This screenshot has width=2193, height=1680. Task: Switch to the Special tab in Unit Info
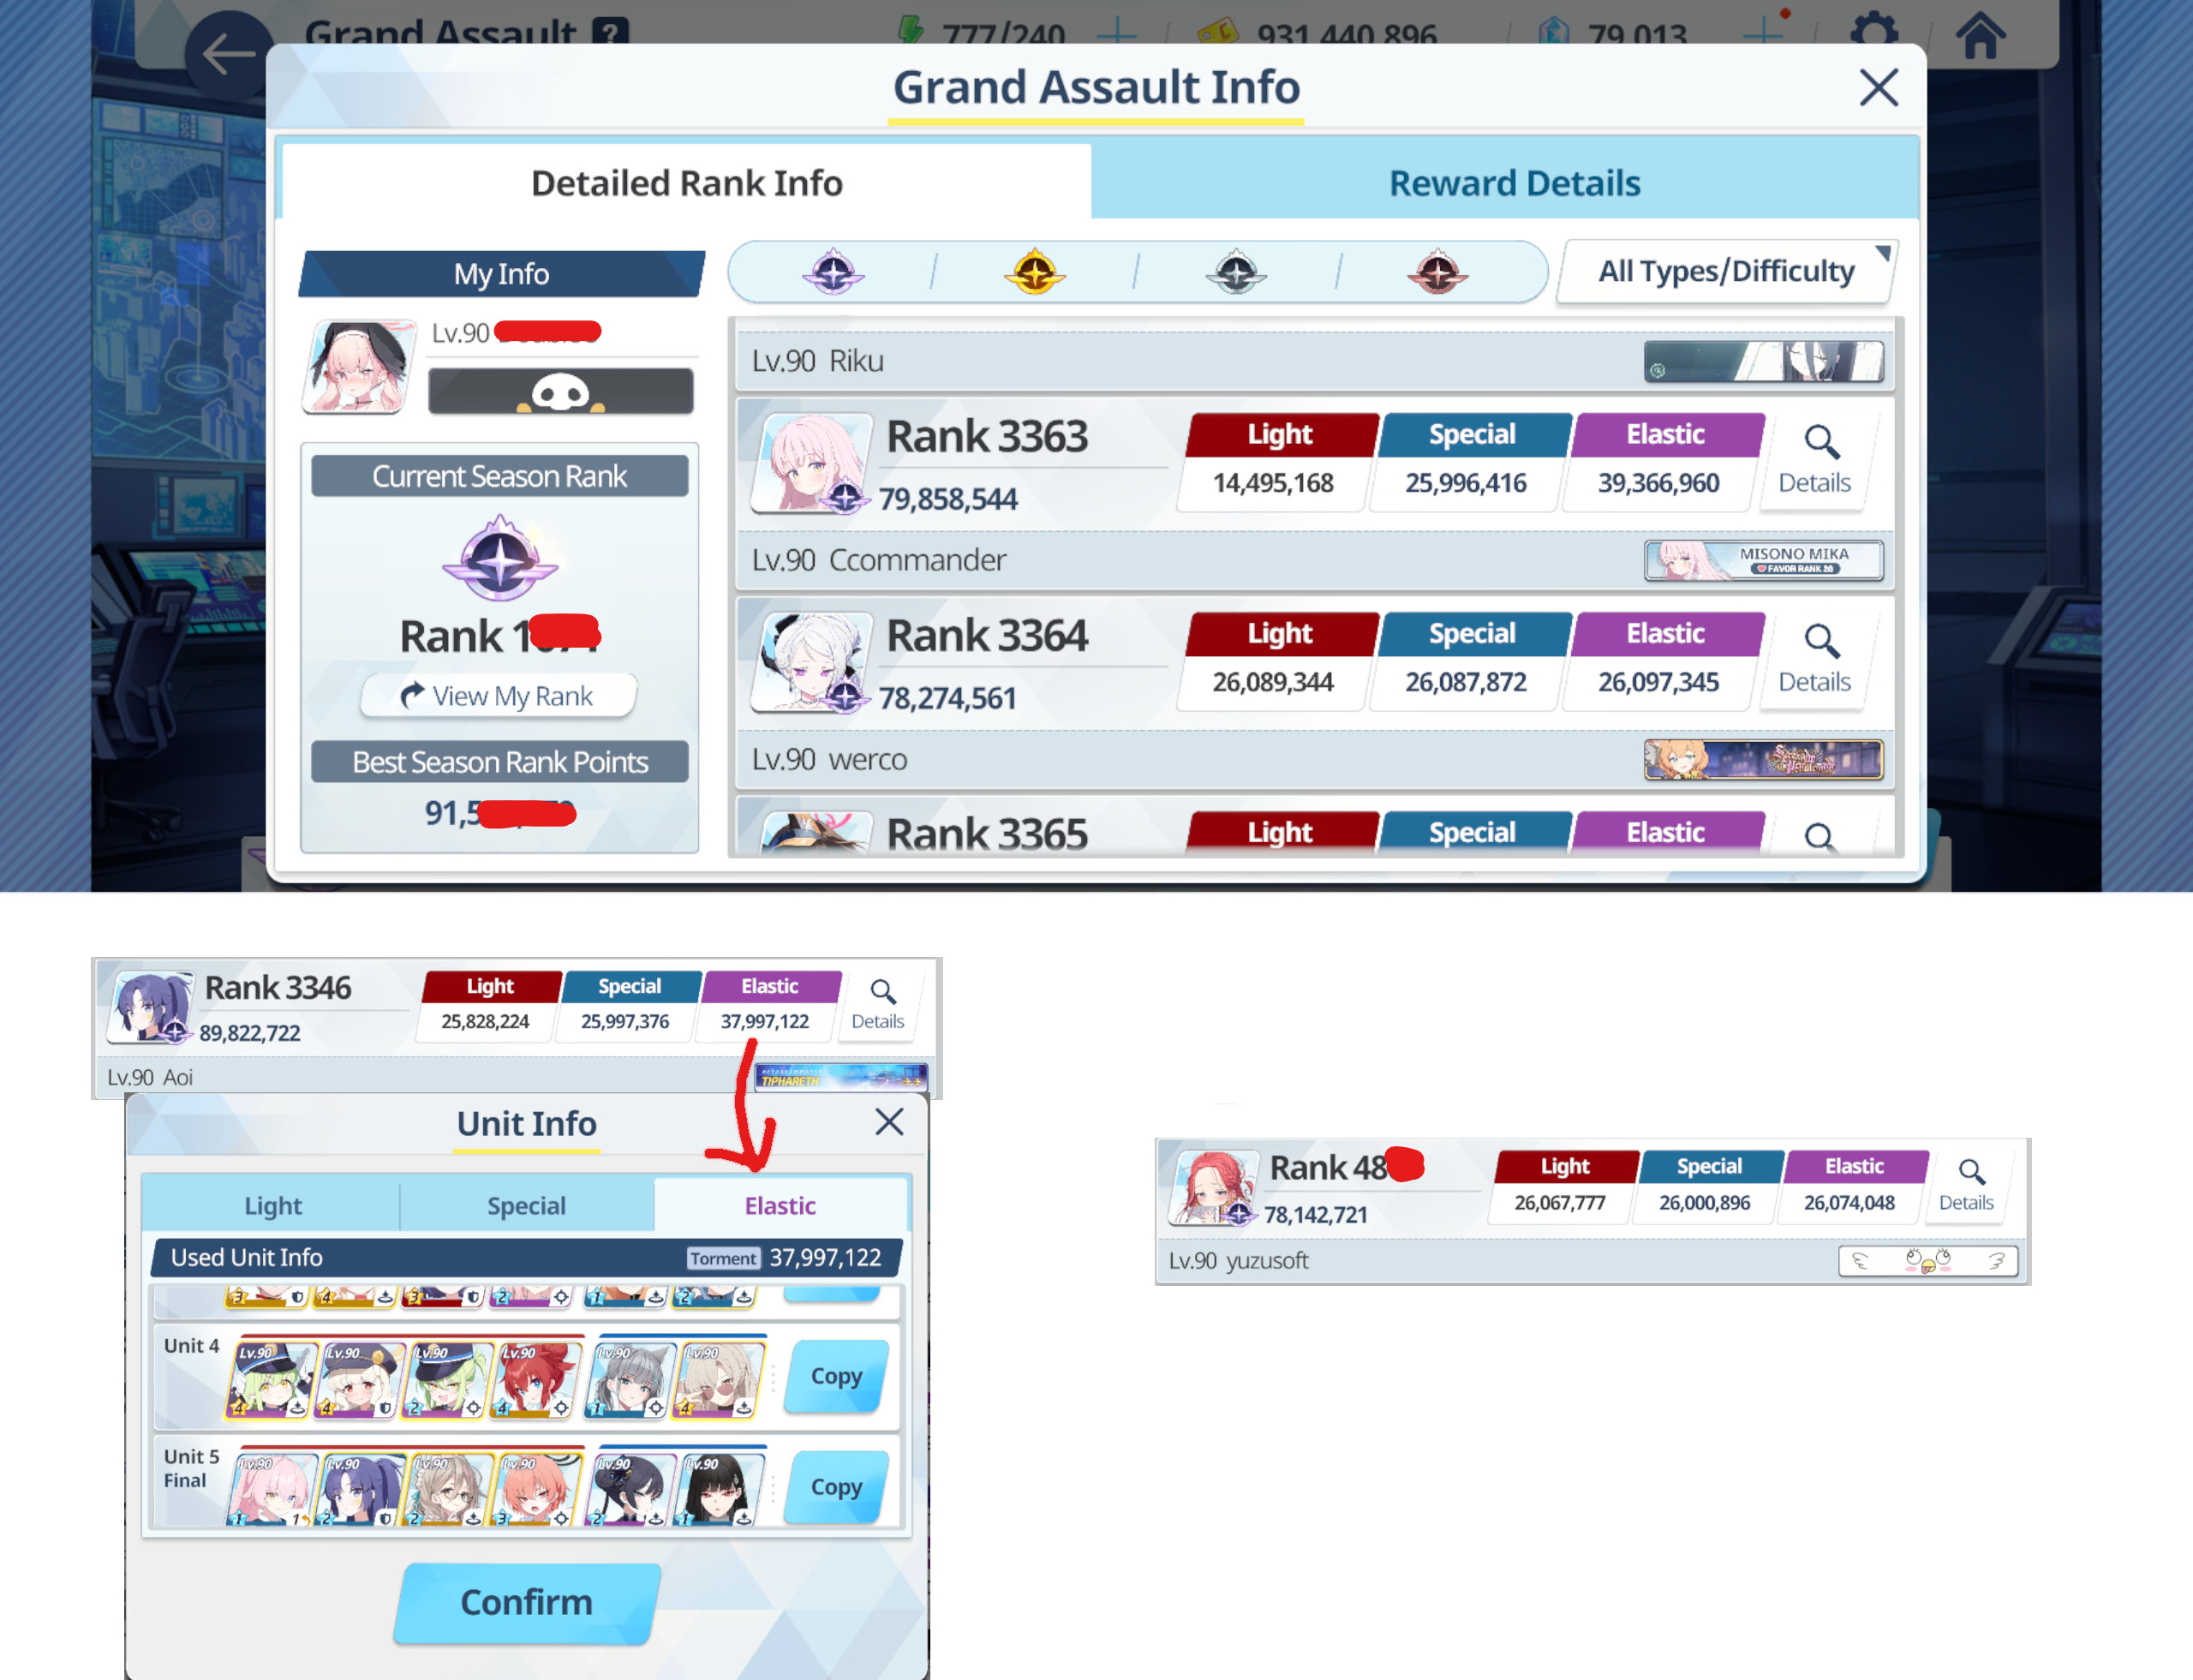pos(526,1205)
